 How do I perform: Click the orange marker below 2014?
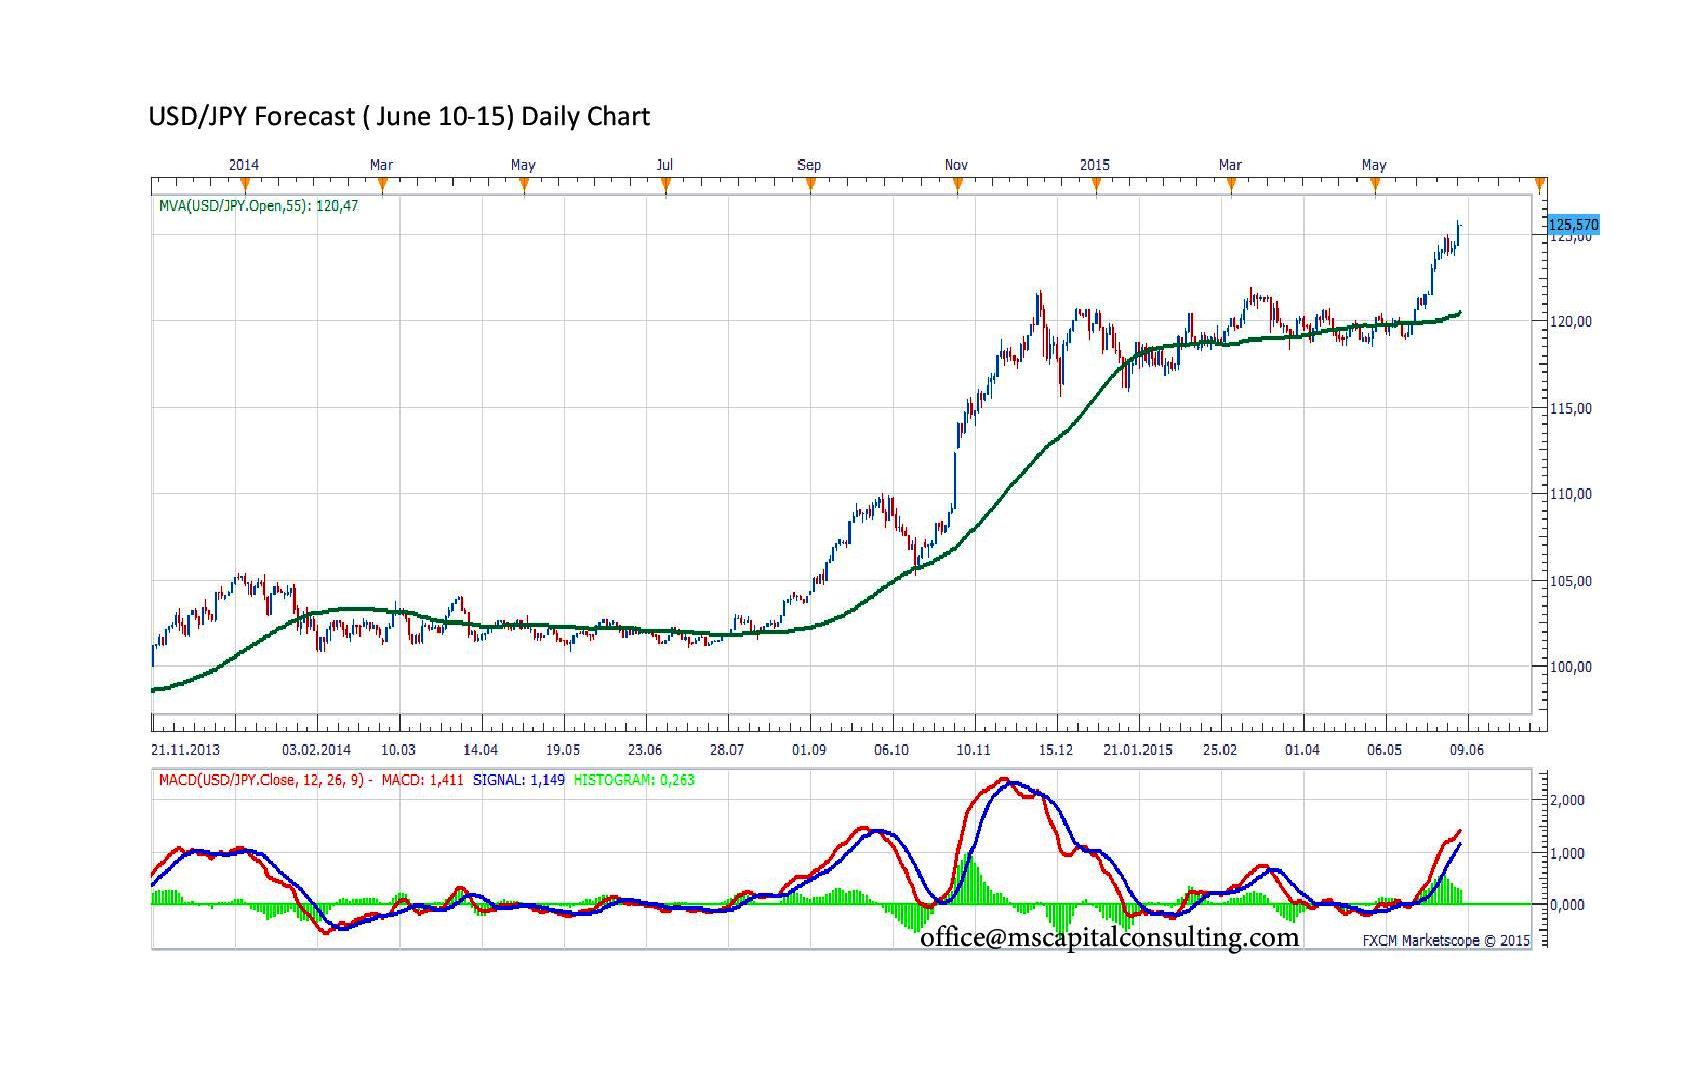[x=244, y=184]
